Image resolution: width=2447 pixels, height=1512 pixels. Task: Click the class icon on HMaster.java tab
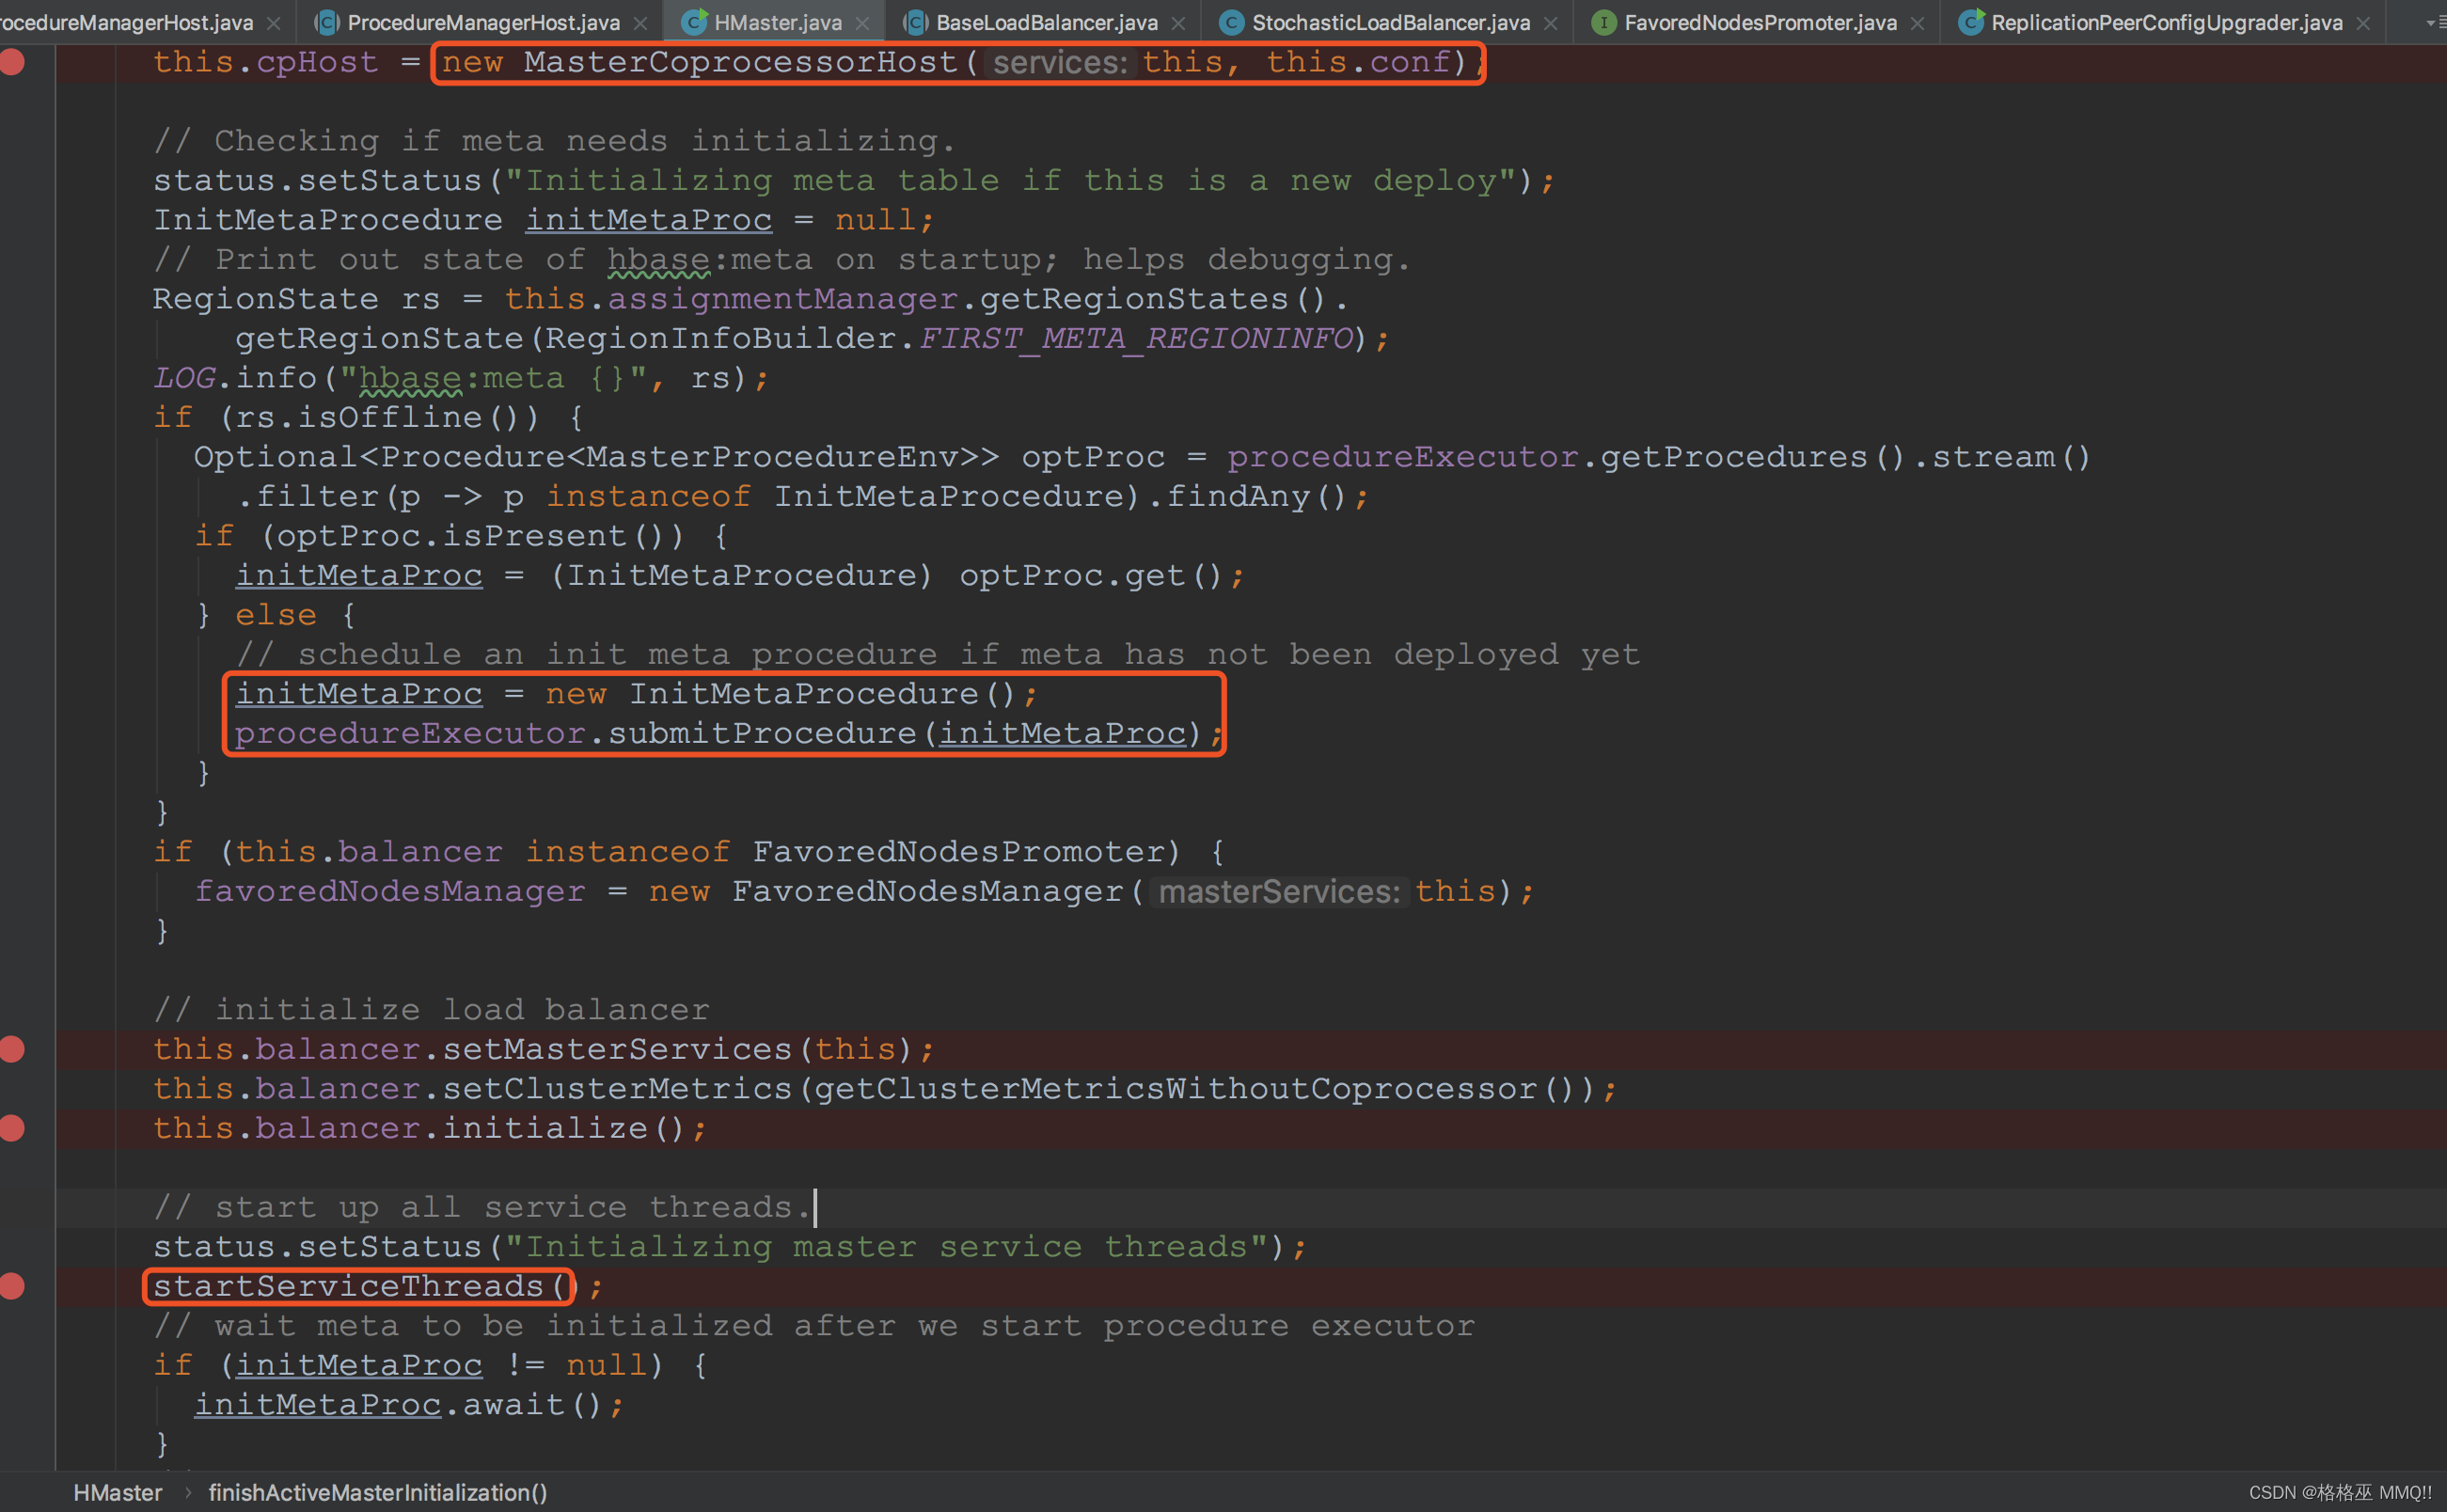(694, 22)
